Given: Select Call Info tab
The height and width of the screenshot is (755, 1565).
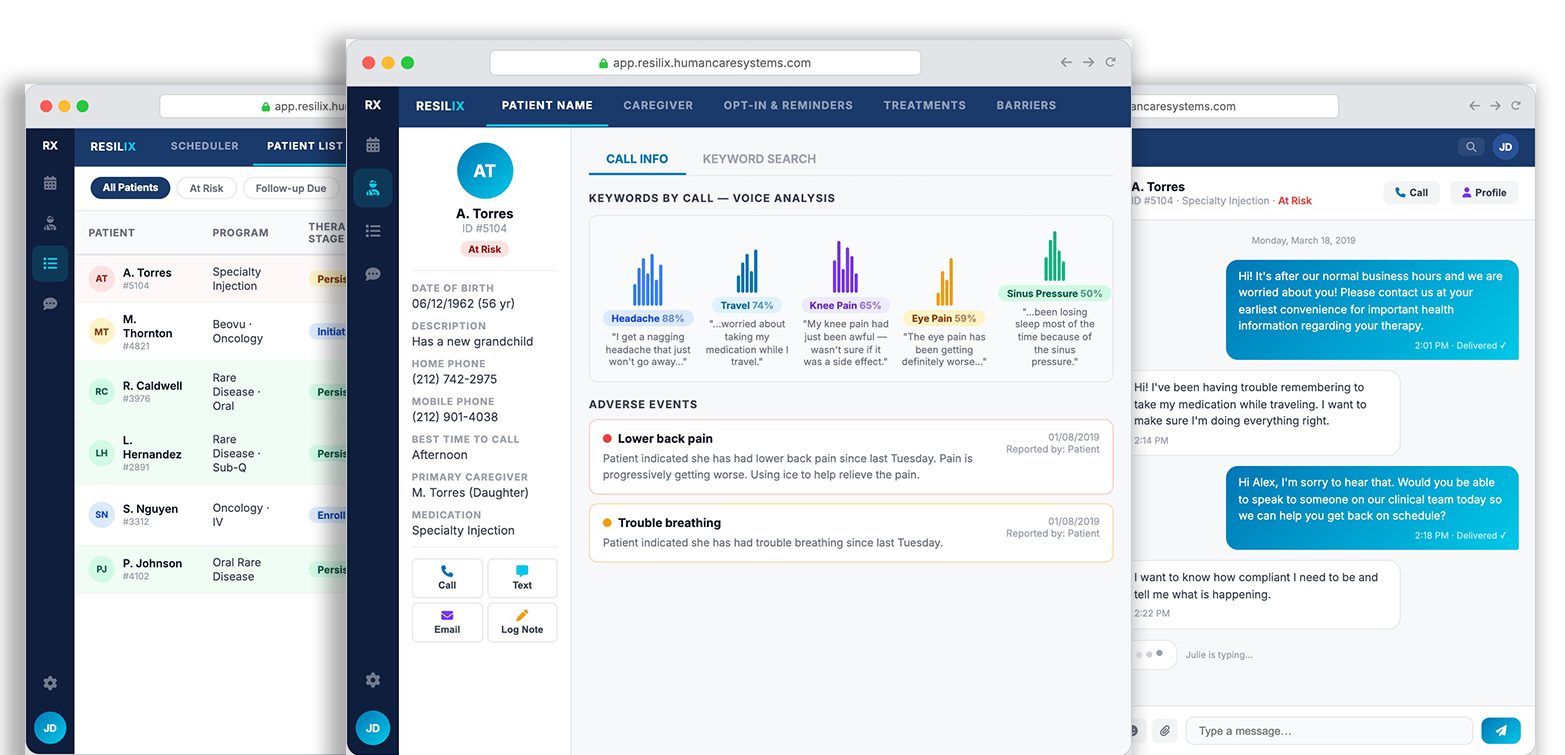Looking at the screenshot, I should pyautogui.click(x=637, y=159).
